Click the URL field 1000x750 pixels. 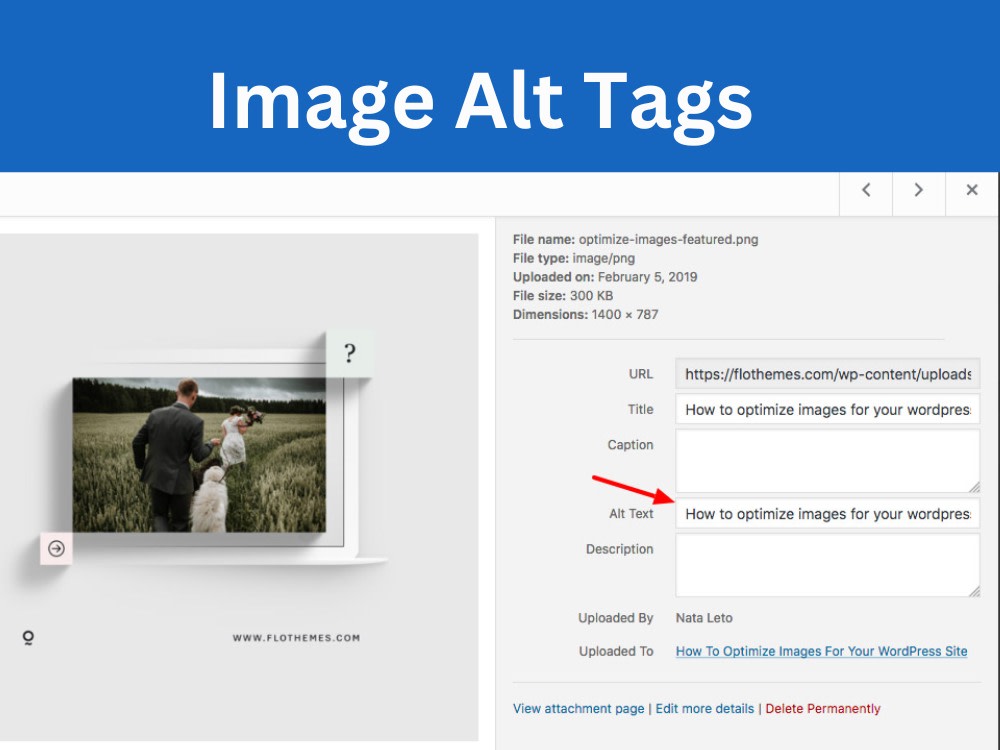[x=827, y=374]
